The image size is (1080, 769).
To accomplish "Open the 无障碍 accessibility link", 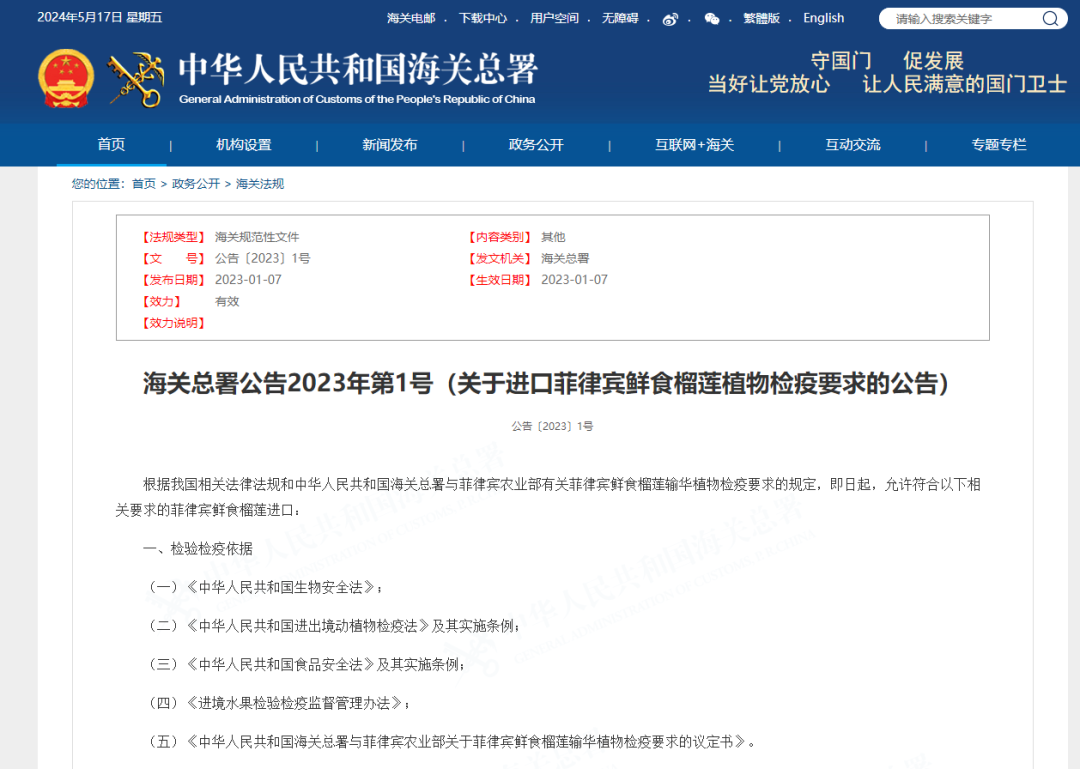I will coord(620,18).
